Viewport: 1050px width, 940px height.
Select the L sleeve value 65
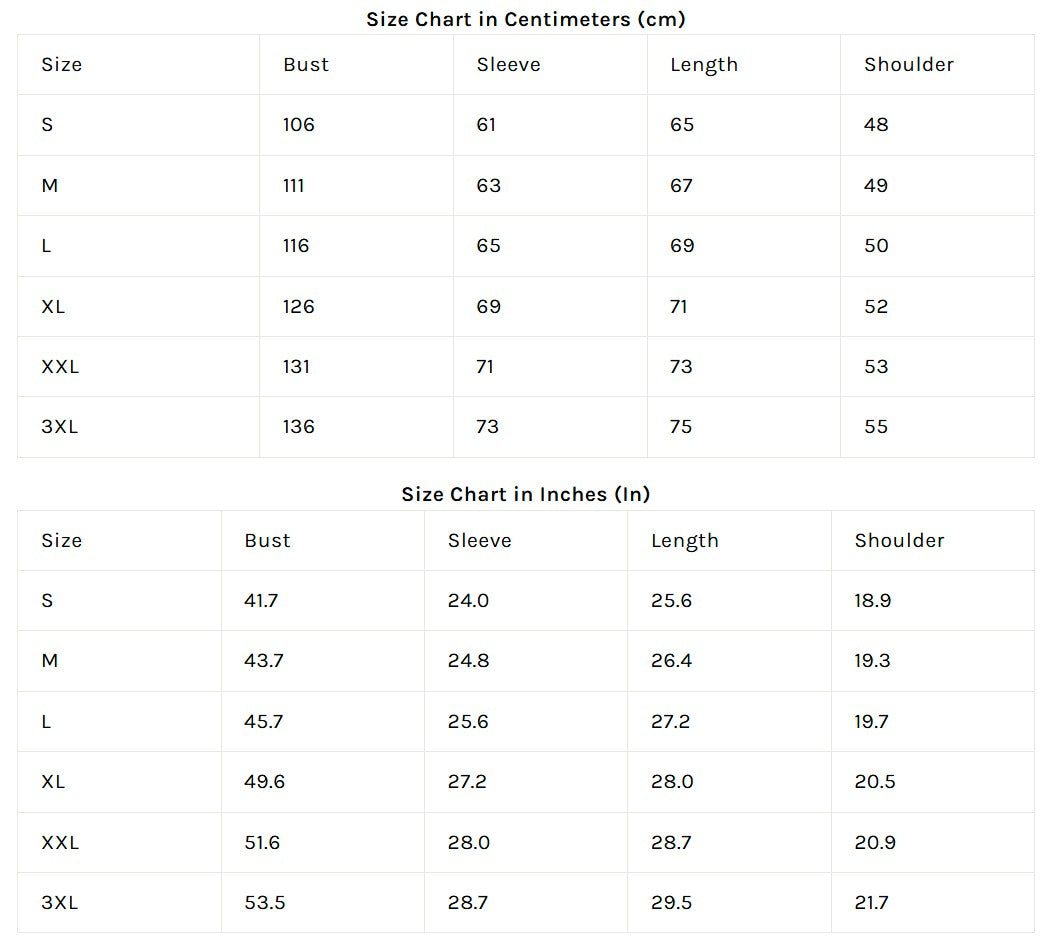[489, 246]
